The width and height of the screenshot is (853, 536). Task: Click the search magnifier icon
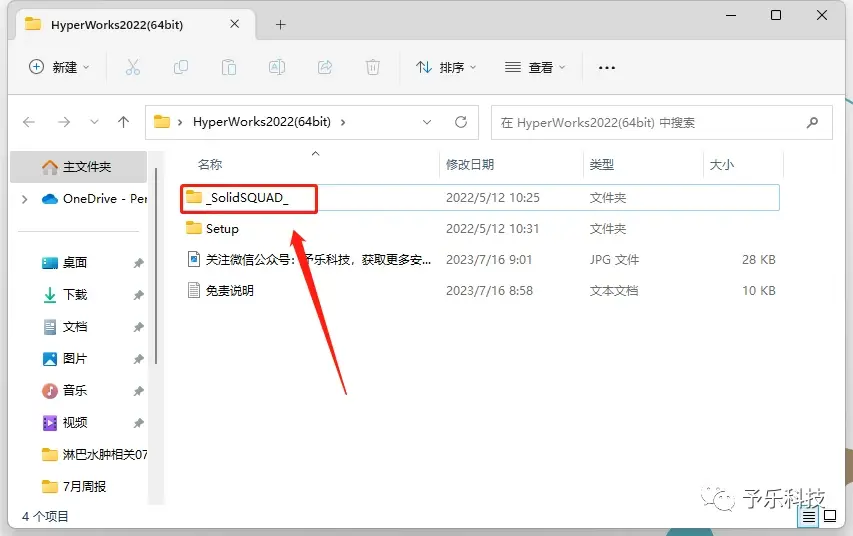pos(812,122)
